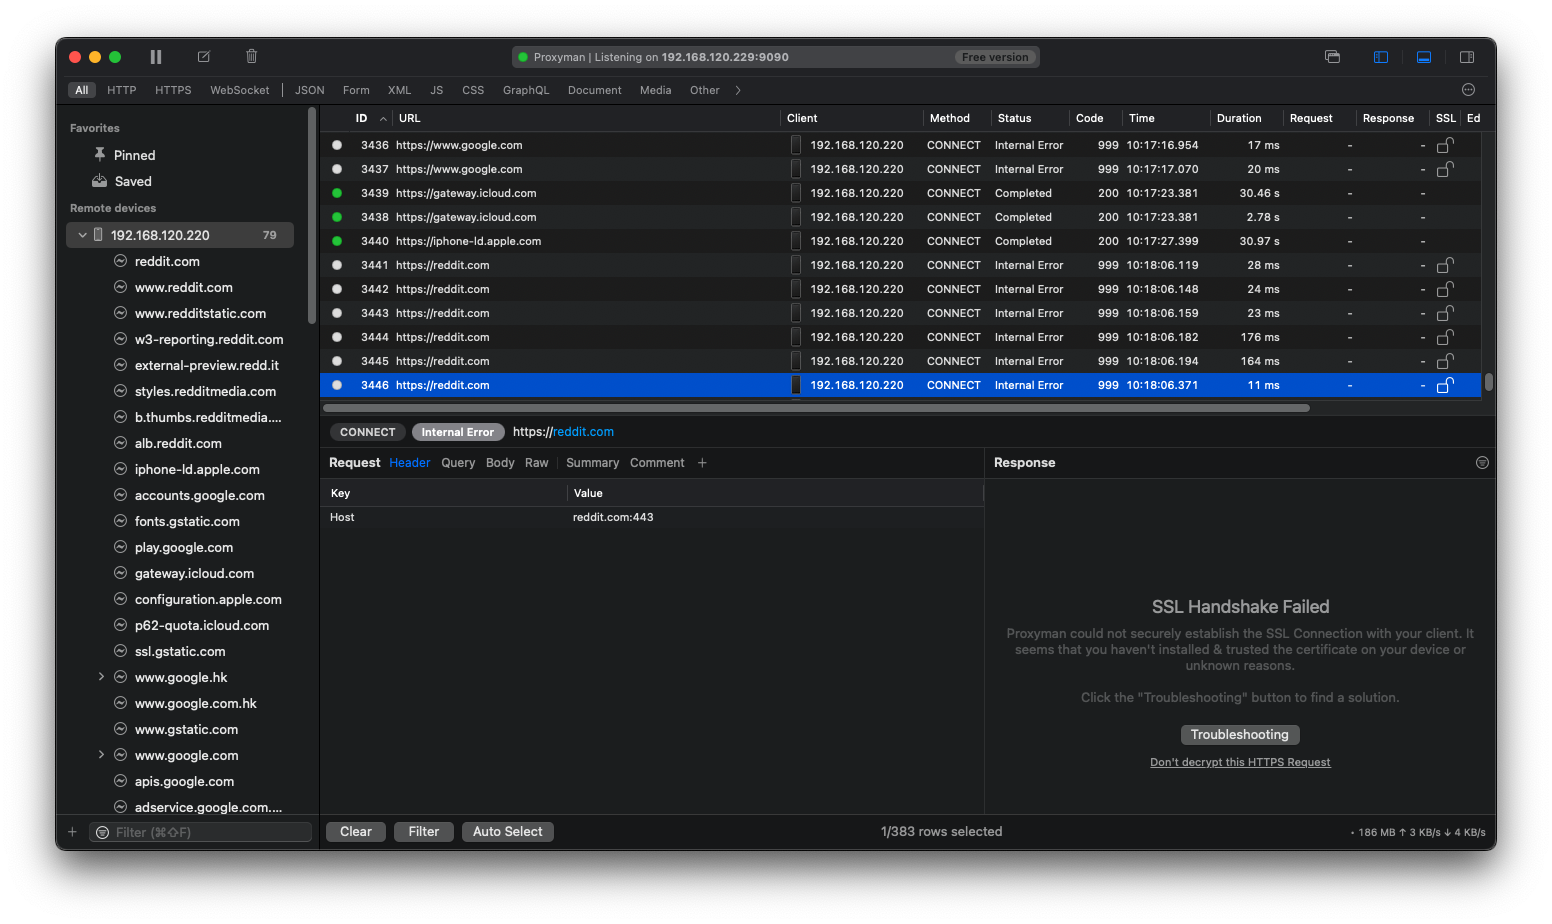Screen dimensions: 1552x924
Task: Open hidden filter tabs via the chevron after Other
Action: tap(738, 89)
